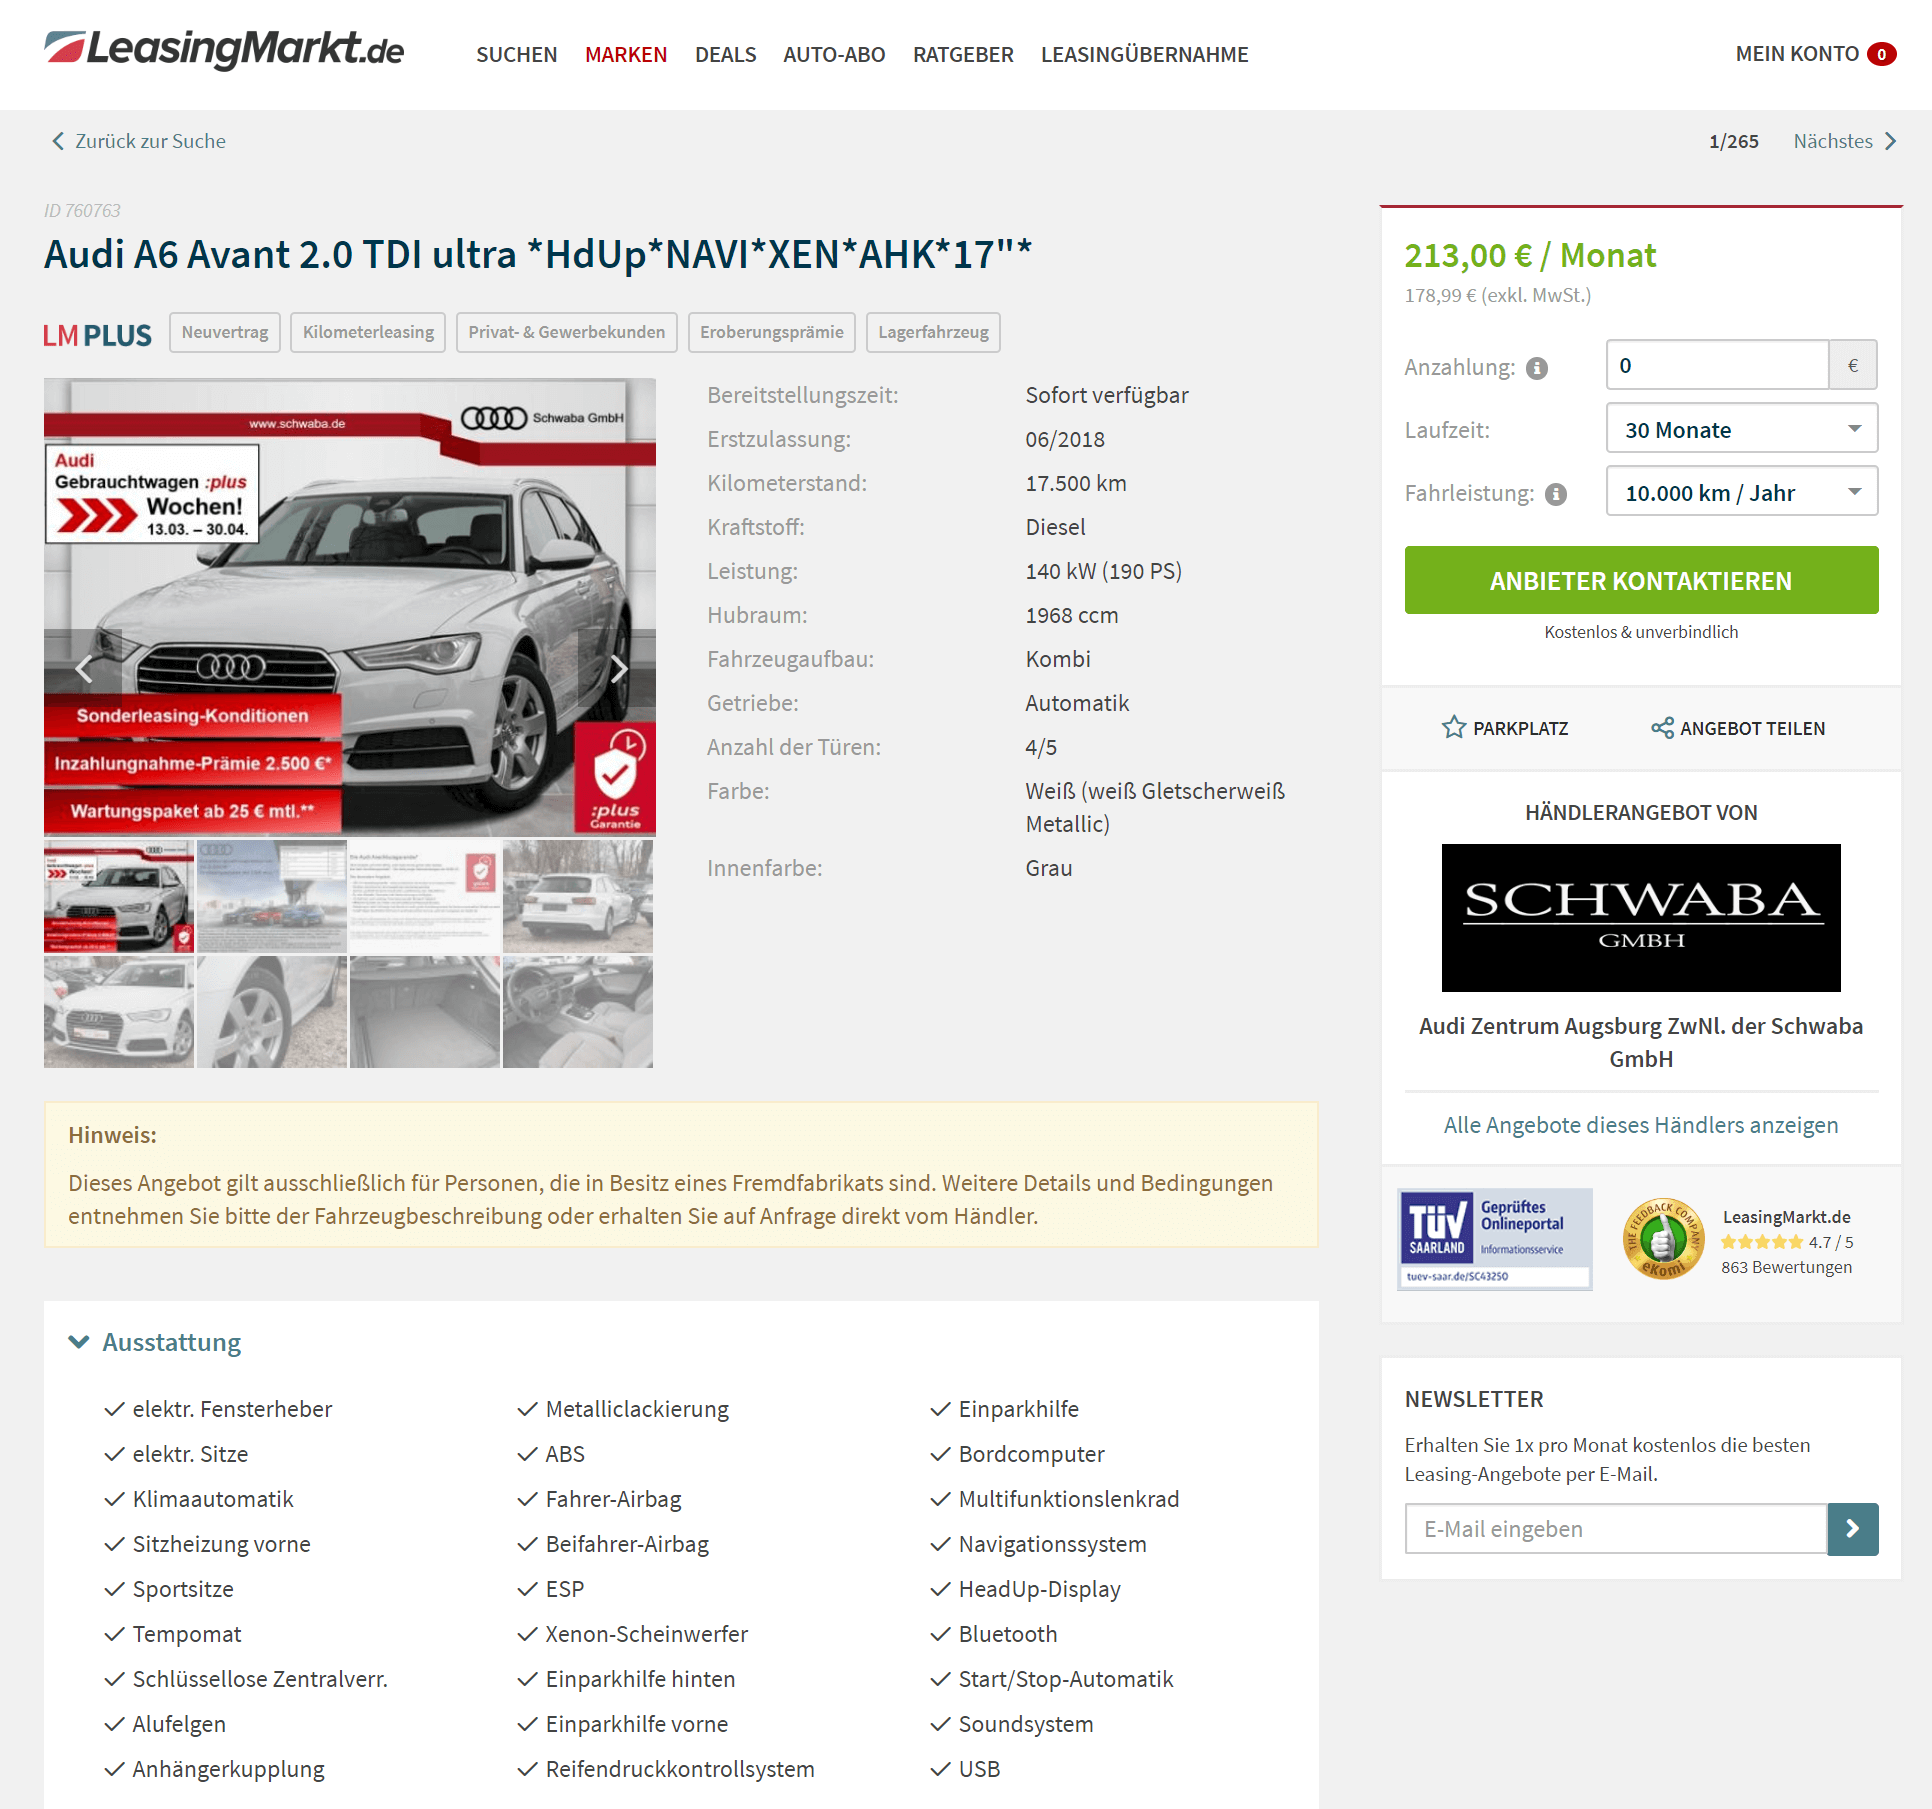Click the main Audi A6 photo
The height and width of the screenshot is (1809, 1932).
[350, 607]
